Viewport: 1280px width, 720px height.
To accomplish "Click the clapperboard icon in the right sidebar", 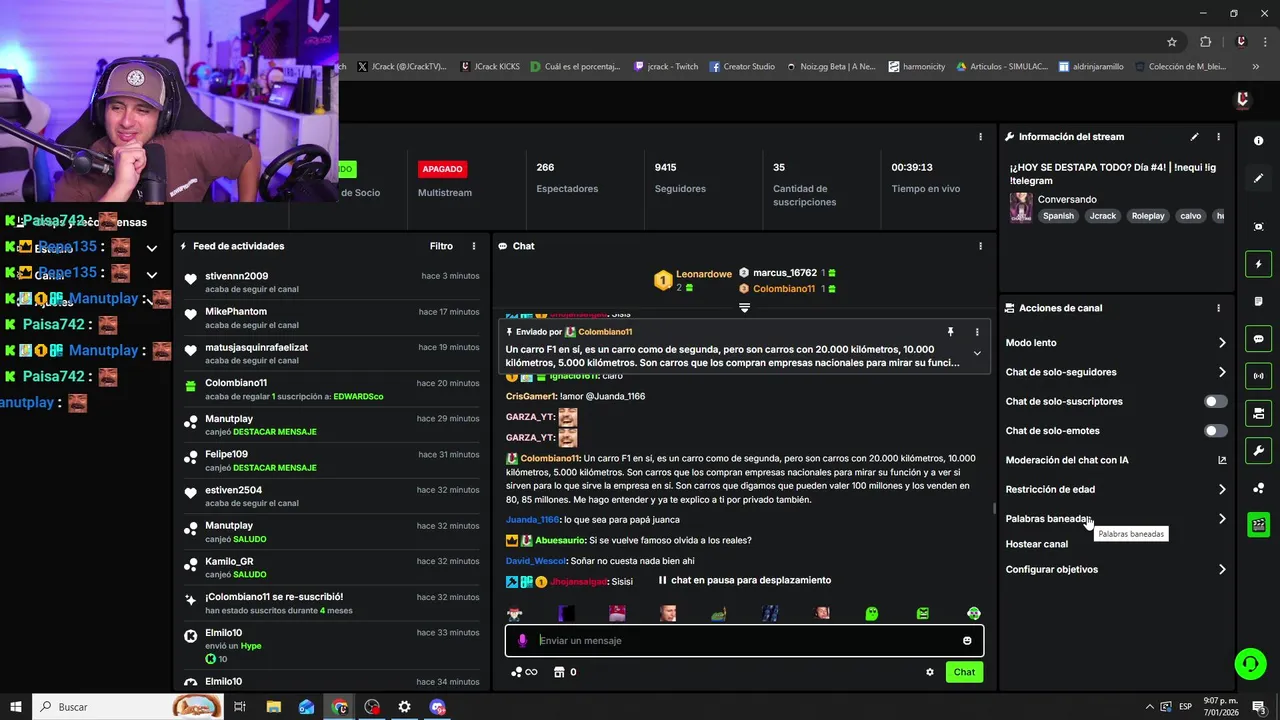I will point(1258,525).
